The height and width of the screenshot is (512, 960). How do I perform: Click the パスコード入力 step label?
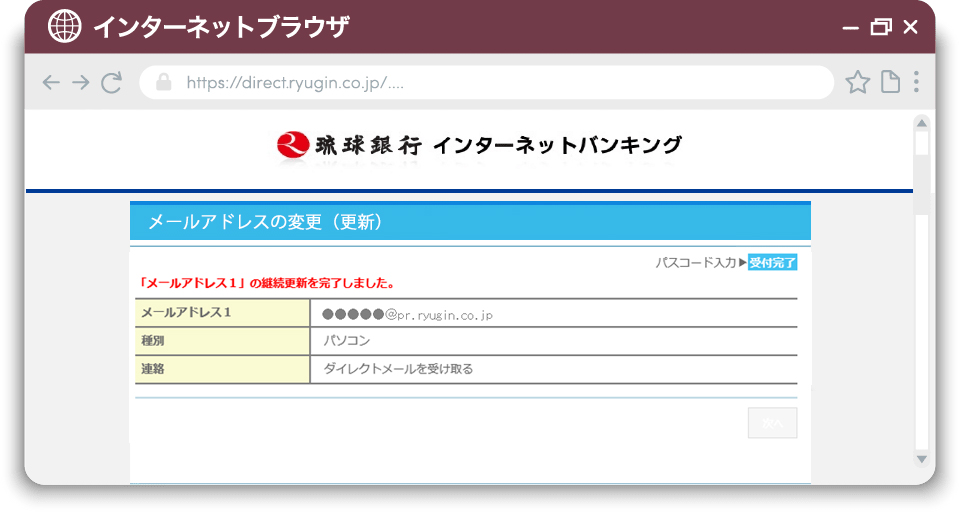coord(696,263)
